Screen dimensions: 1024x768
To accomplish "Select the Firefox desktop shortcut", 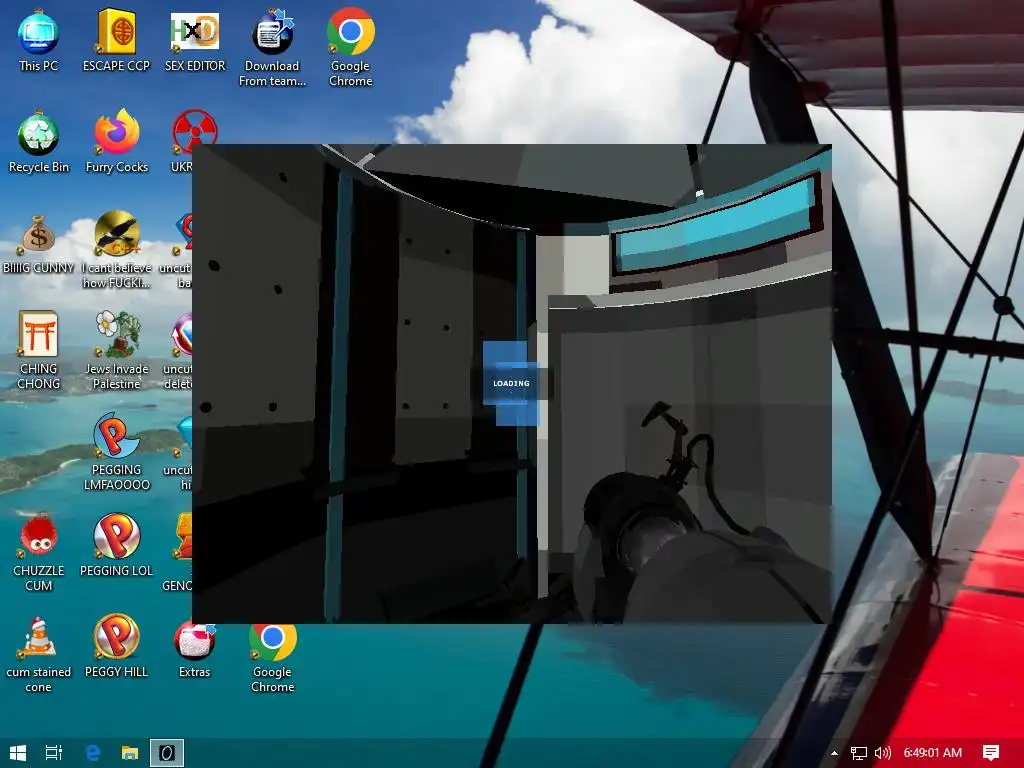I will click(117, 142).
